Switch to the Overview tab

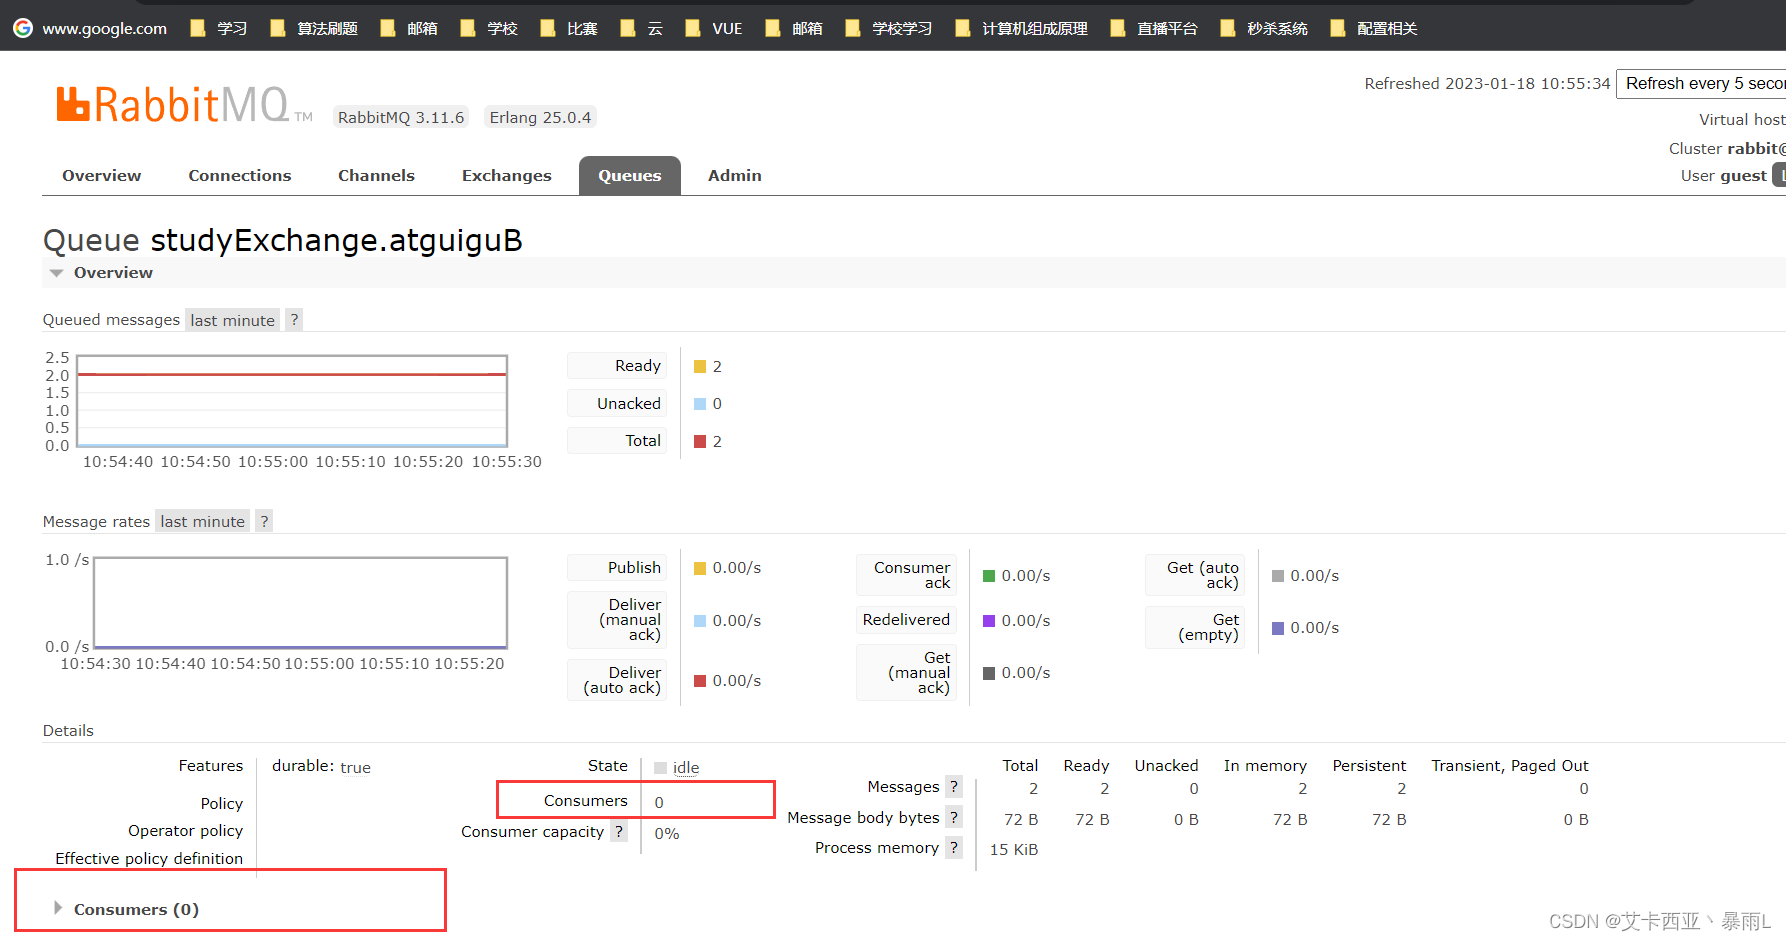point(102,175)
